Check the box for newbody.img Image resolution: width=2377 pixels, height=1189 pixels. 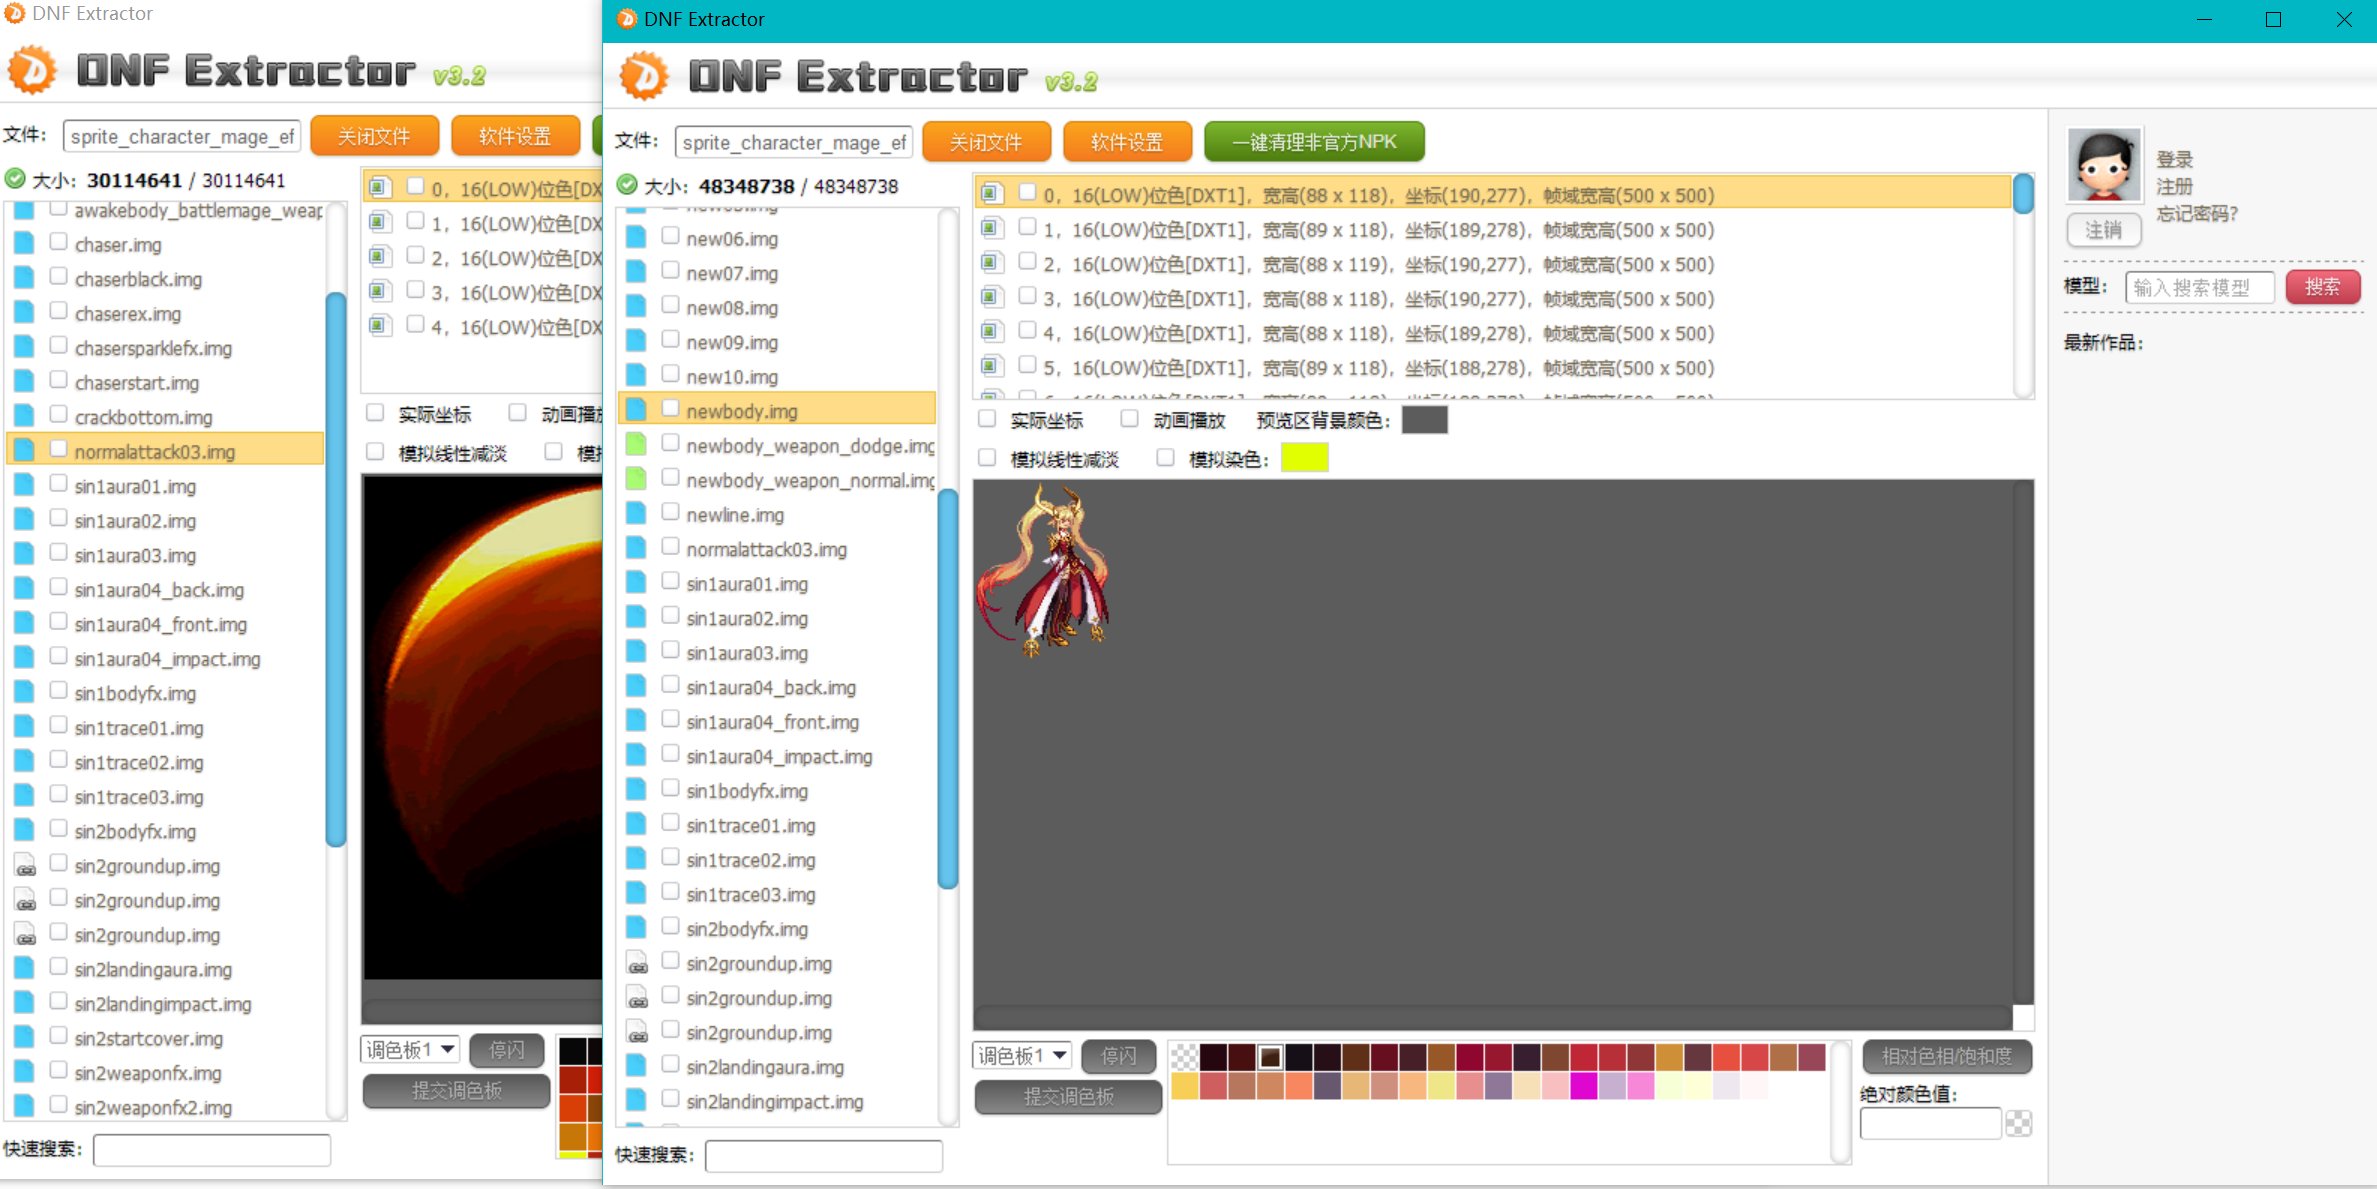[x=671, y=408]
